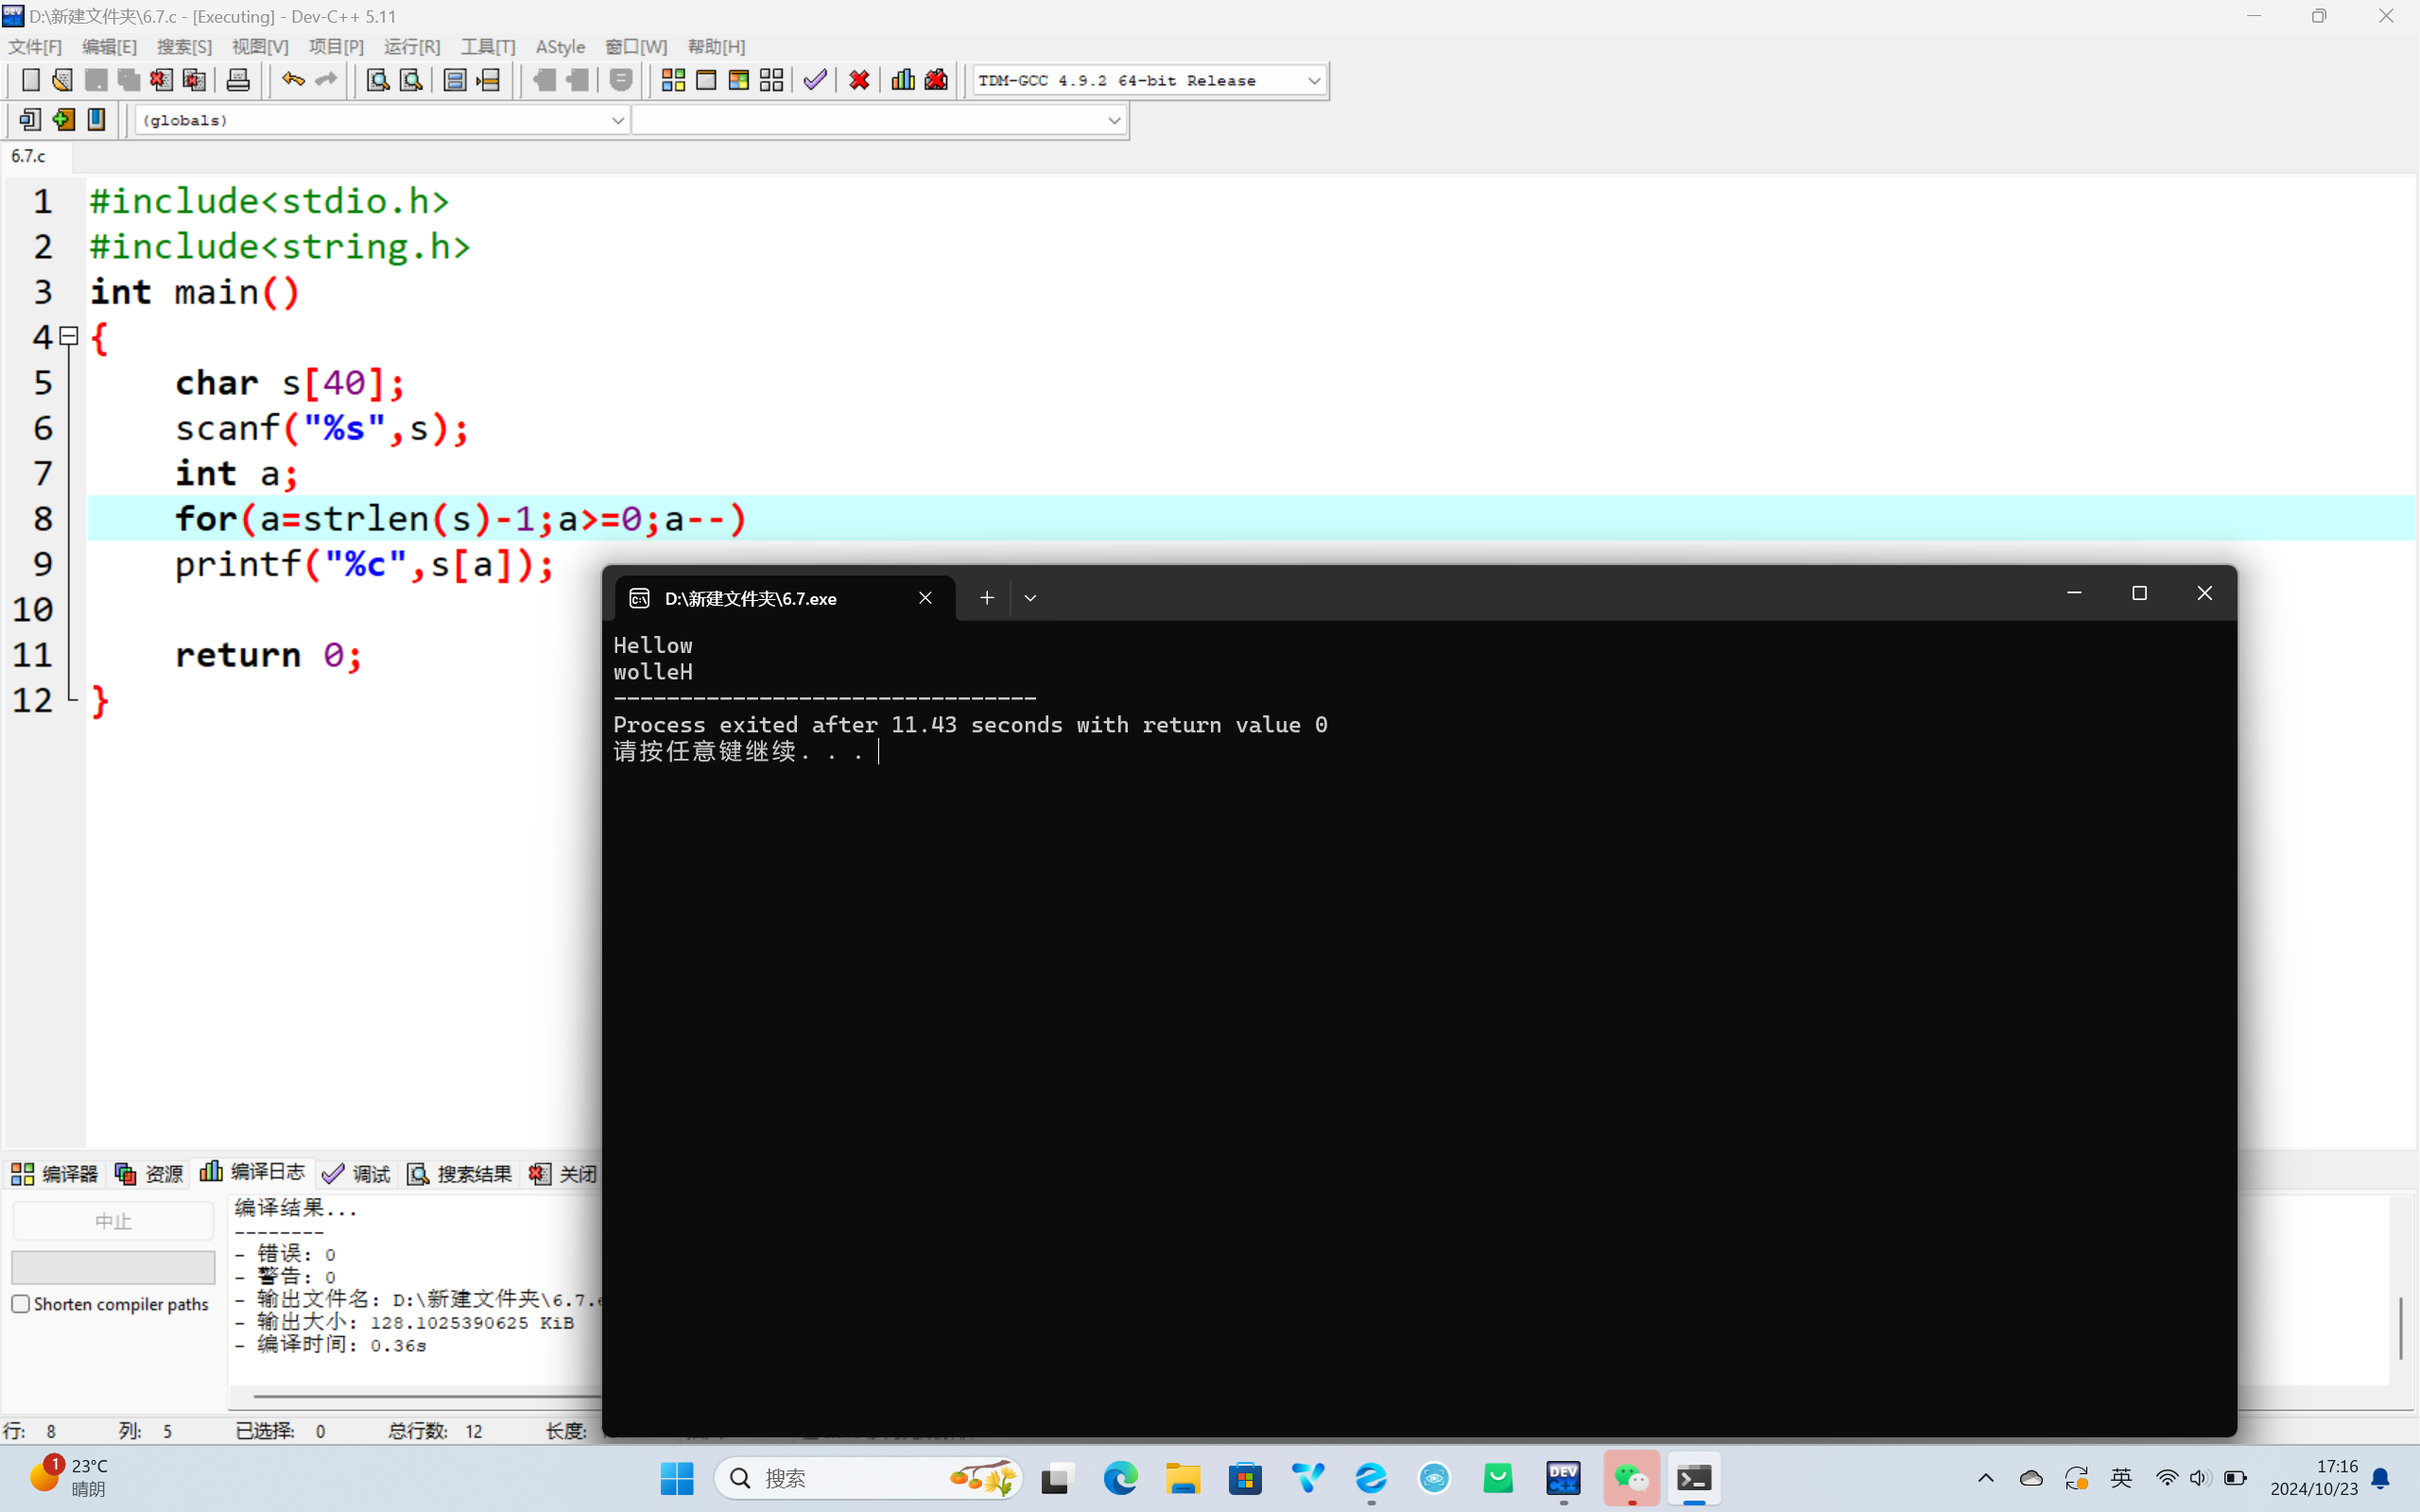Open the TDM-GCC compiler selection dropdown
2420x1512 pixels.
(x=1314, y=81)
